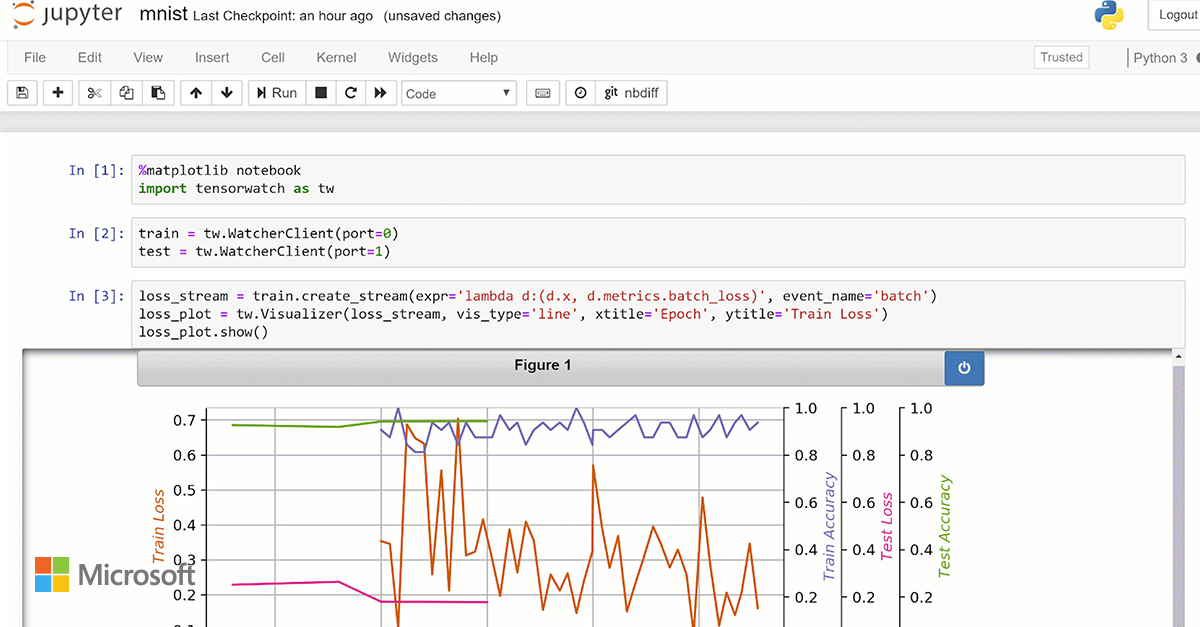Image resolution: width=1200 pixels, height=627 pixels.
Task: Restart and run all cells icon
Action: (380, 93)
